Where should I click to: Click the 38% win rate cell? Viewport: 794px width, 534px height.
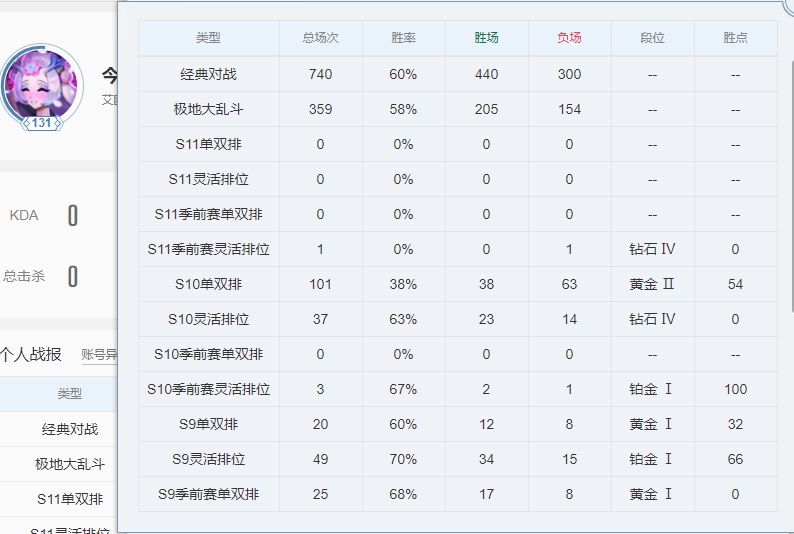[x=403, y=284]
